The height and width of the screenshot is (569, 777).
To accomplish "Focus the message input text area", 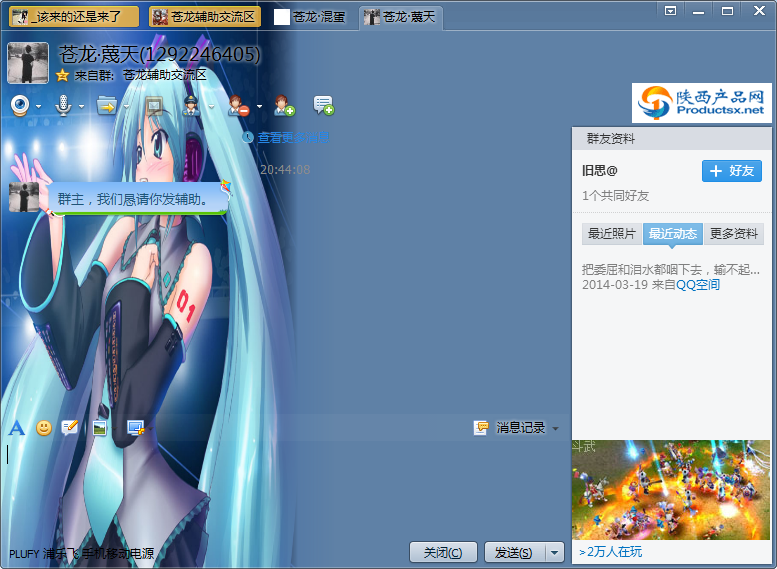I will click(285, 488).
